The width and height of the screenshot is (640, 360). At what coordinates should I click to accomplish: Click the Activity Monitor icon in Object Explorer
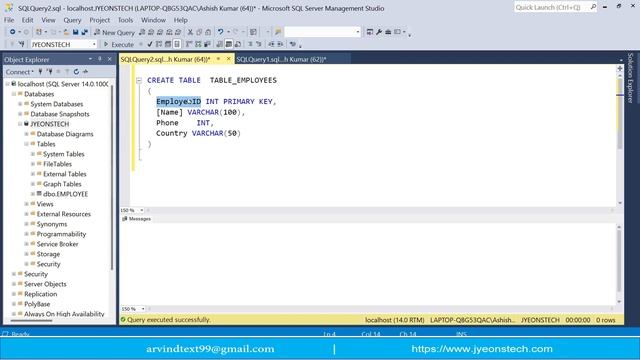(x=85, y=71)
